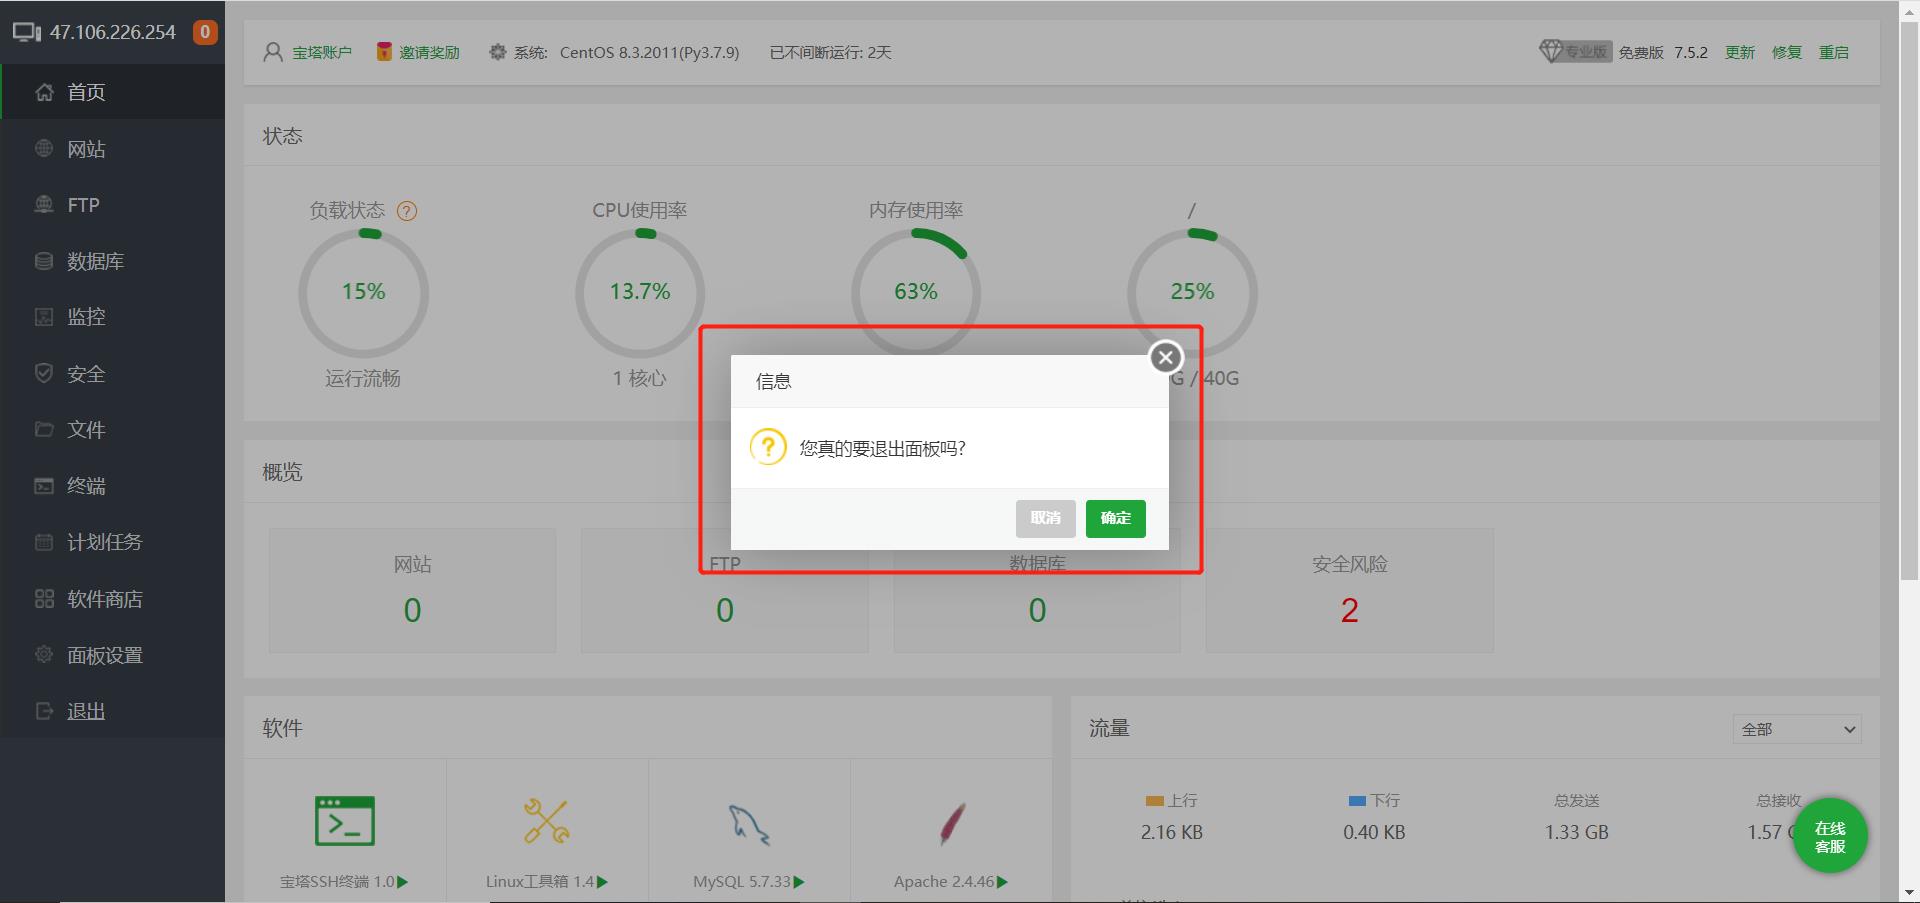This screenshot has width=1920, height=903.
Task: Click the 15% load status gauge
Action: [x=363, y=292]
